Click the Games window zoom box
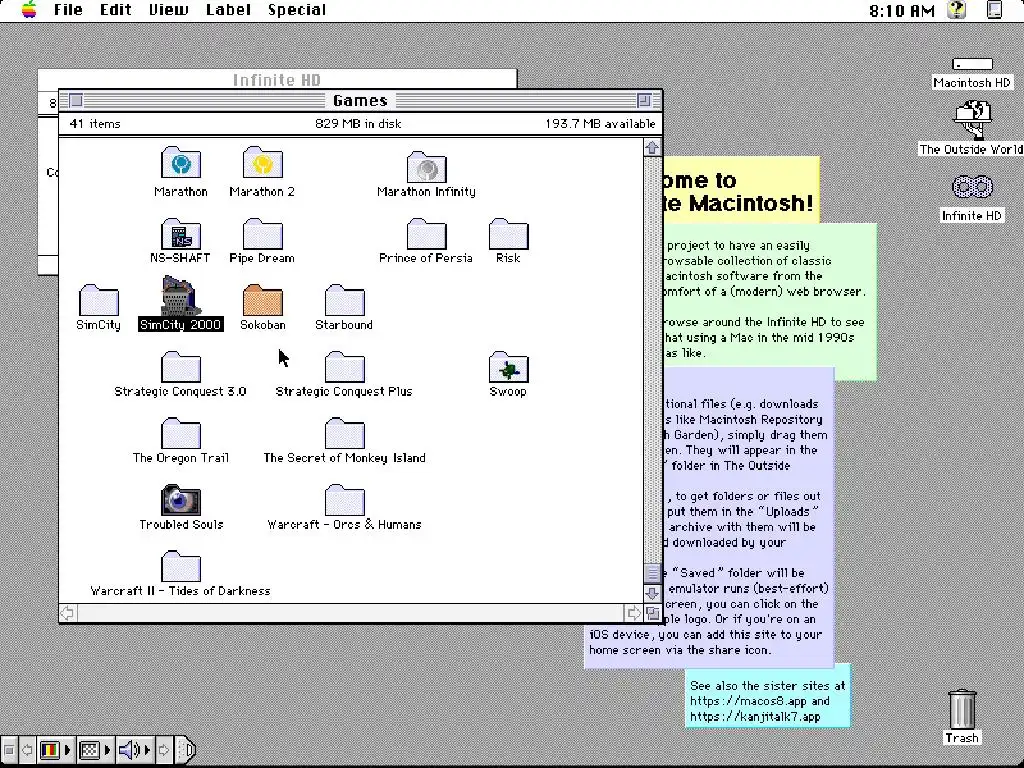This screenshot has height=768, width=1024. [644, 100]
